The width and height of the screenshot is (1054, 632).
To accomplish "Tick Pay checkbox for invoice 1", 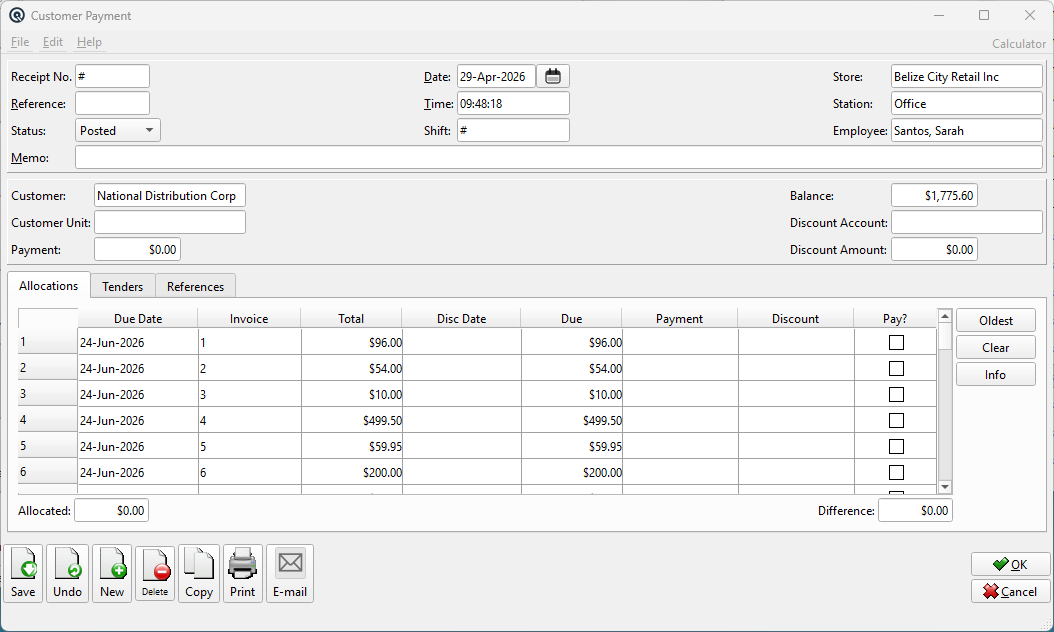I will [x=896, y=343].
